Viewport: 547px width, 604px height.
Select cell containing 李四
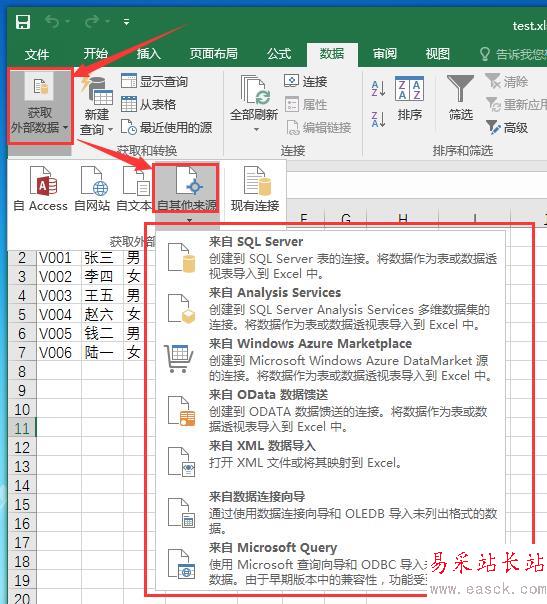(102, 277)
